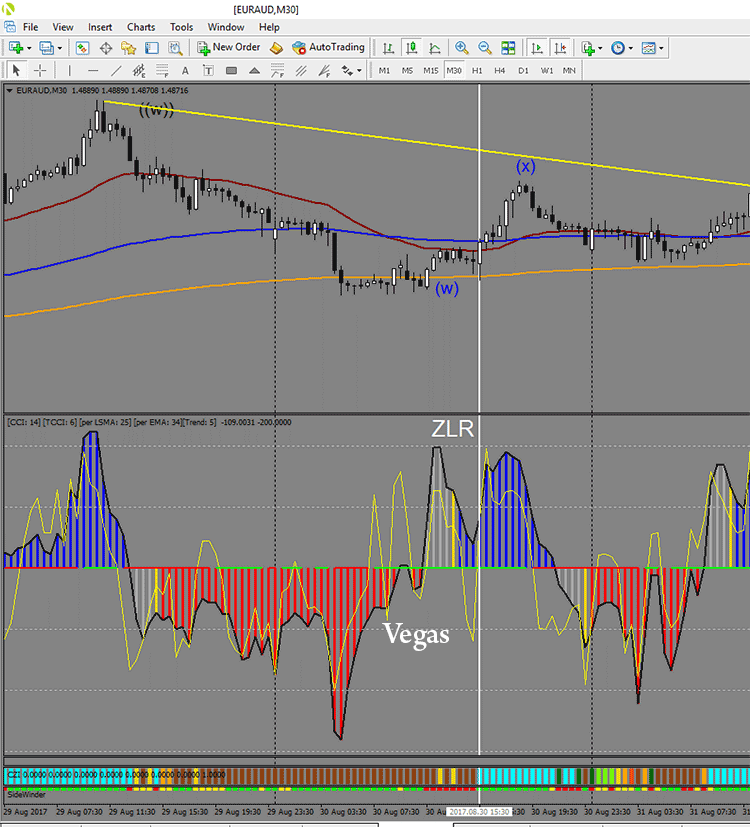Select the Triangle shape tool
This screenshot has height=827, width=750.
(x=254, y=70)
